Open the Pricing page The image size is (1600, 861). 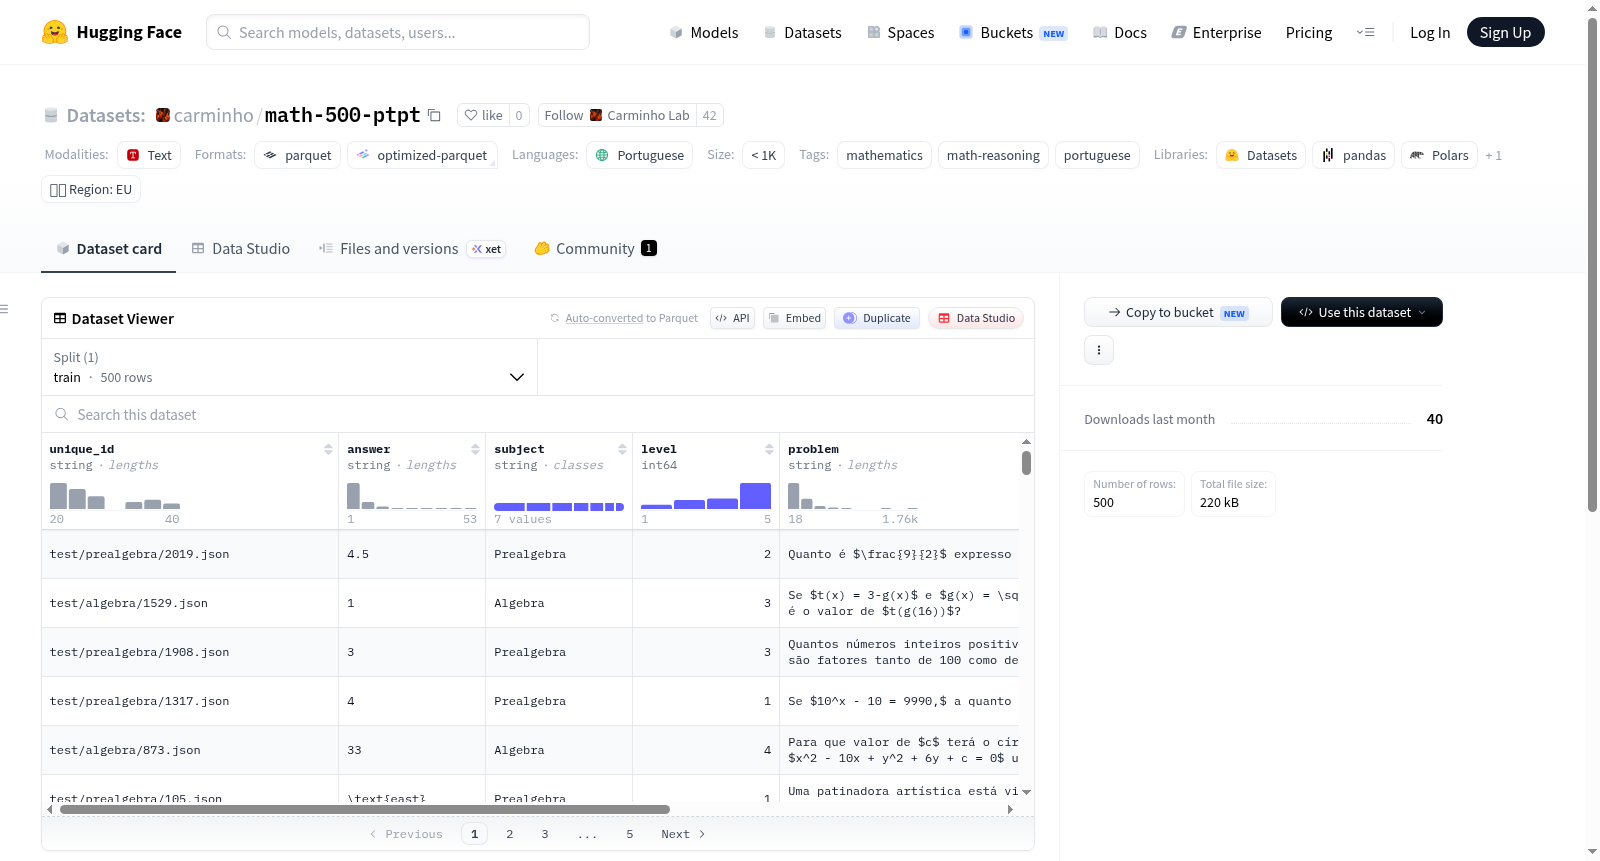tap(1309, 32)
